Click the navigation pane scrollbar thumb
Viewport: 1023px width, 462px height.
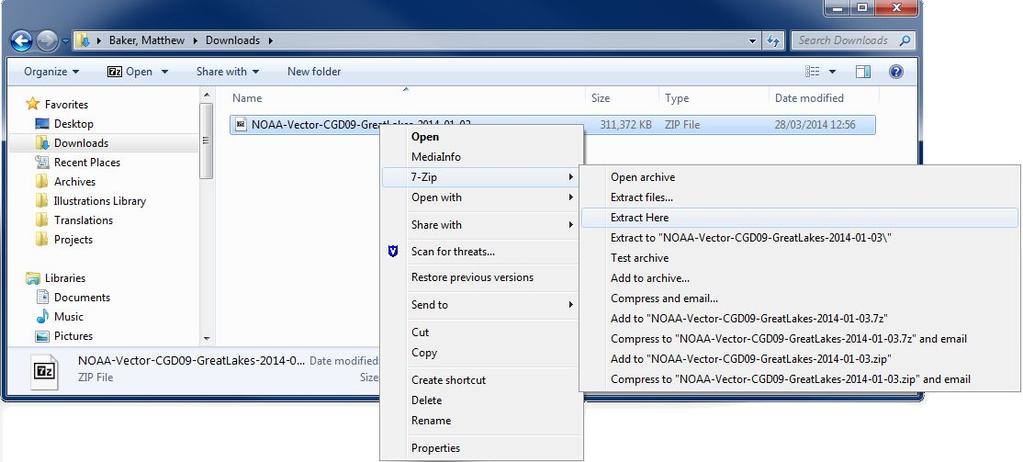206,140
